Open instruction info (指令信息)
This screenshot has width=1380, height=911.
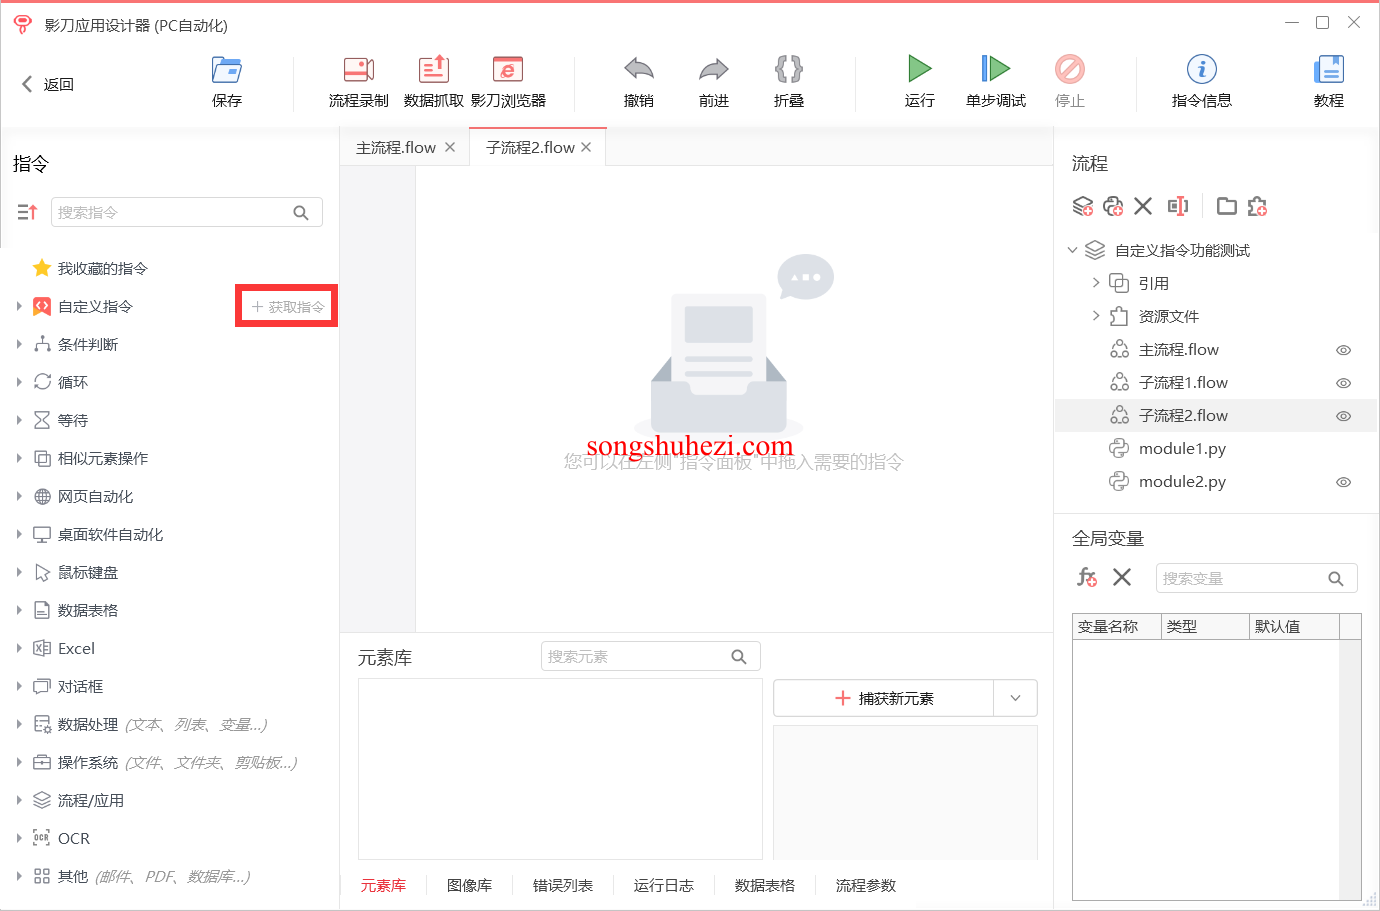coord(1202,81)
